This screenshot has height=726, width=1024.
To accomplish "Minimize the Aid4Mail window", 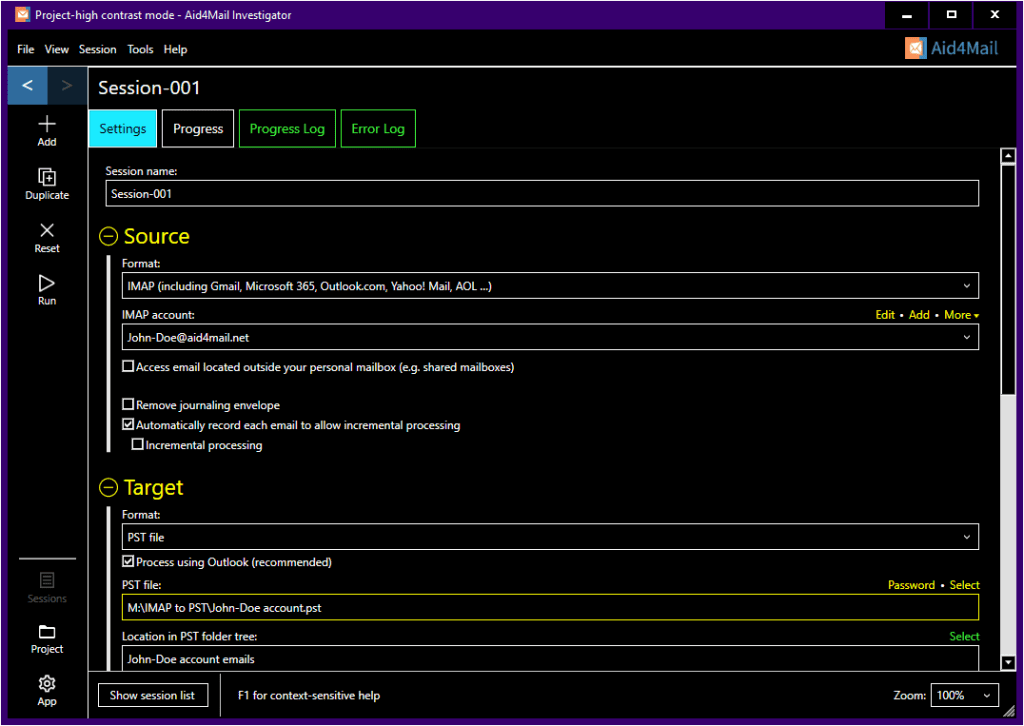I will [906, 14].
